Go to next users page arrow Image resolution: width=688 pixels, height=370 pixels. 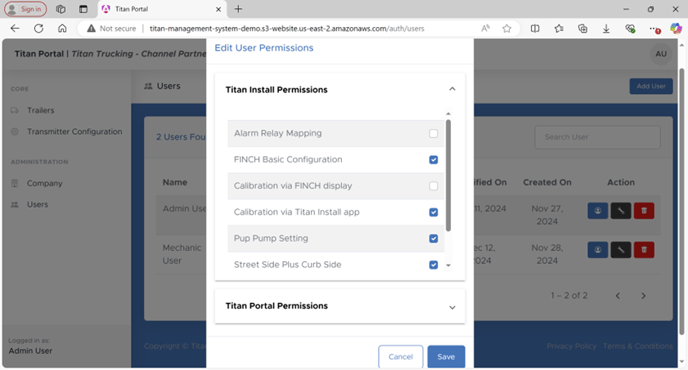click(x=643, y=296)
